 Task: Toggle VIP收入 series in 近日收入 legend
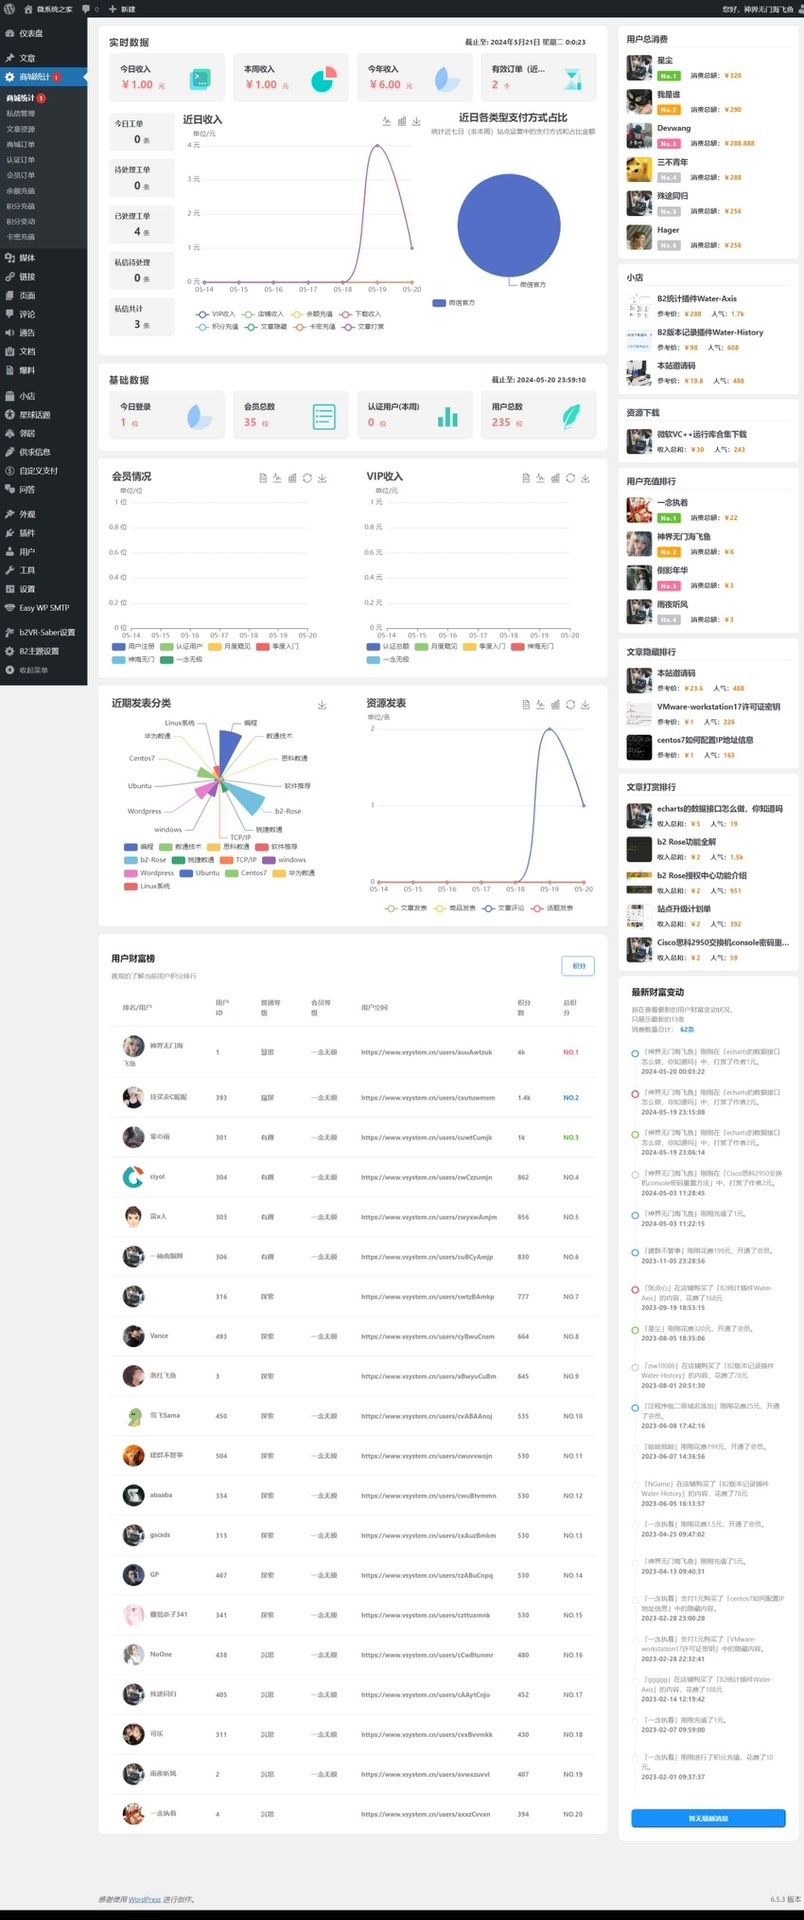point(216,314)
